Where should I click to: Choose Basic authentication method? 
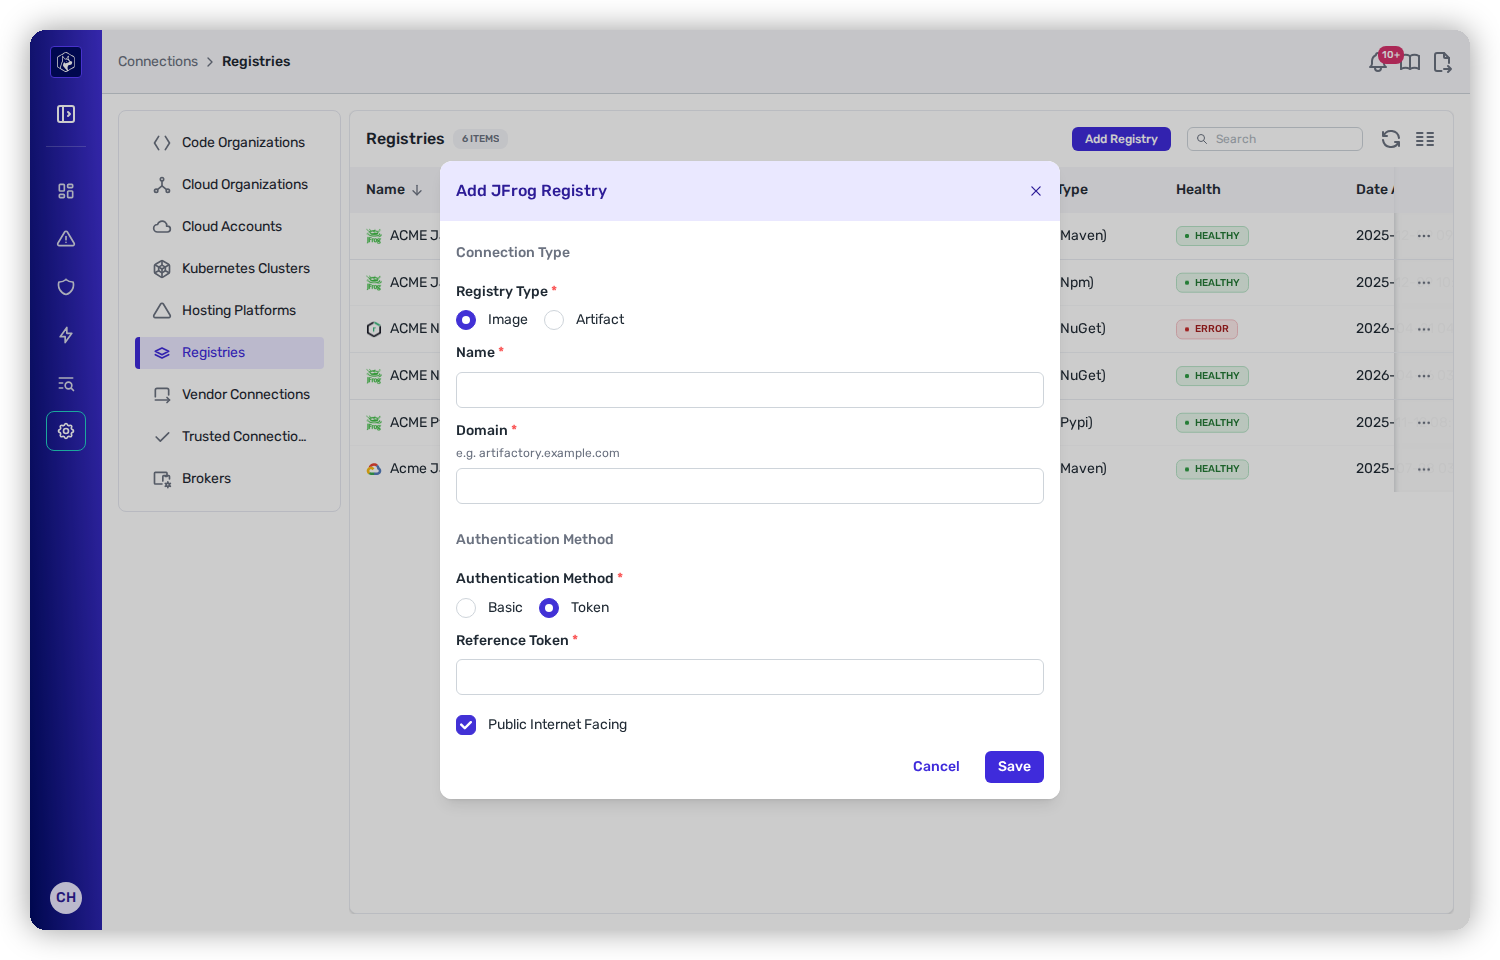tap(466, 608)
